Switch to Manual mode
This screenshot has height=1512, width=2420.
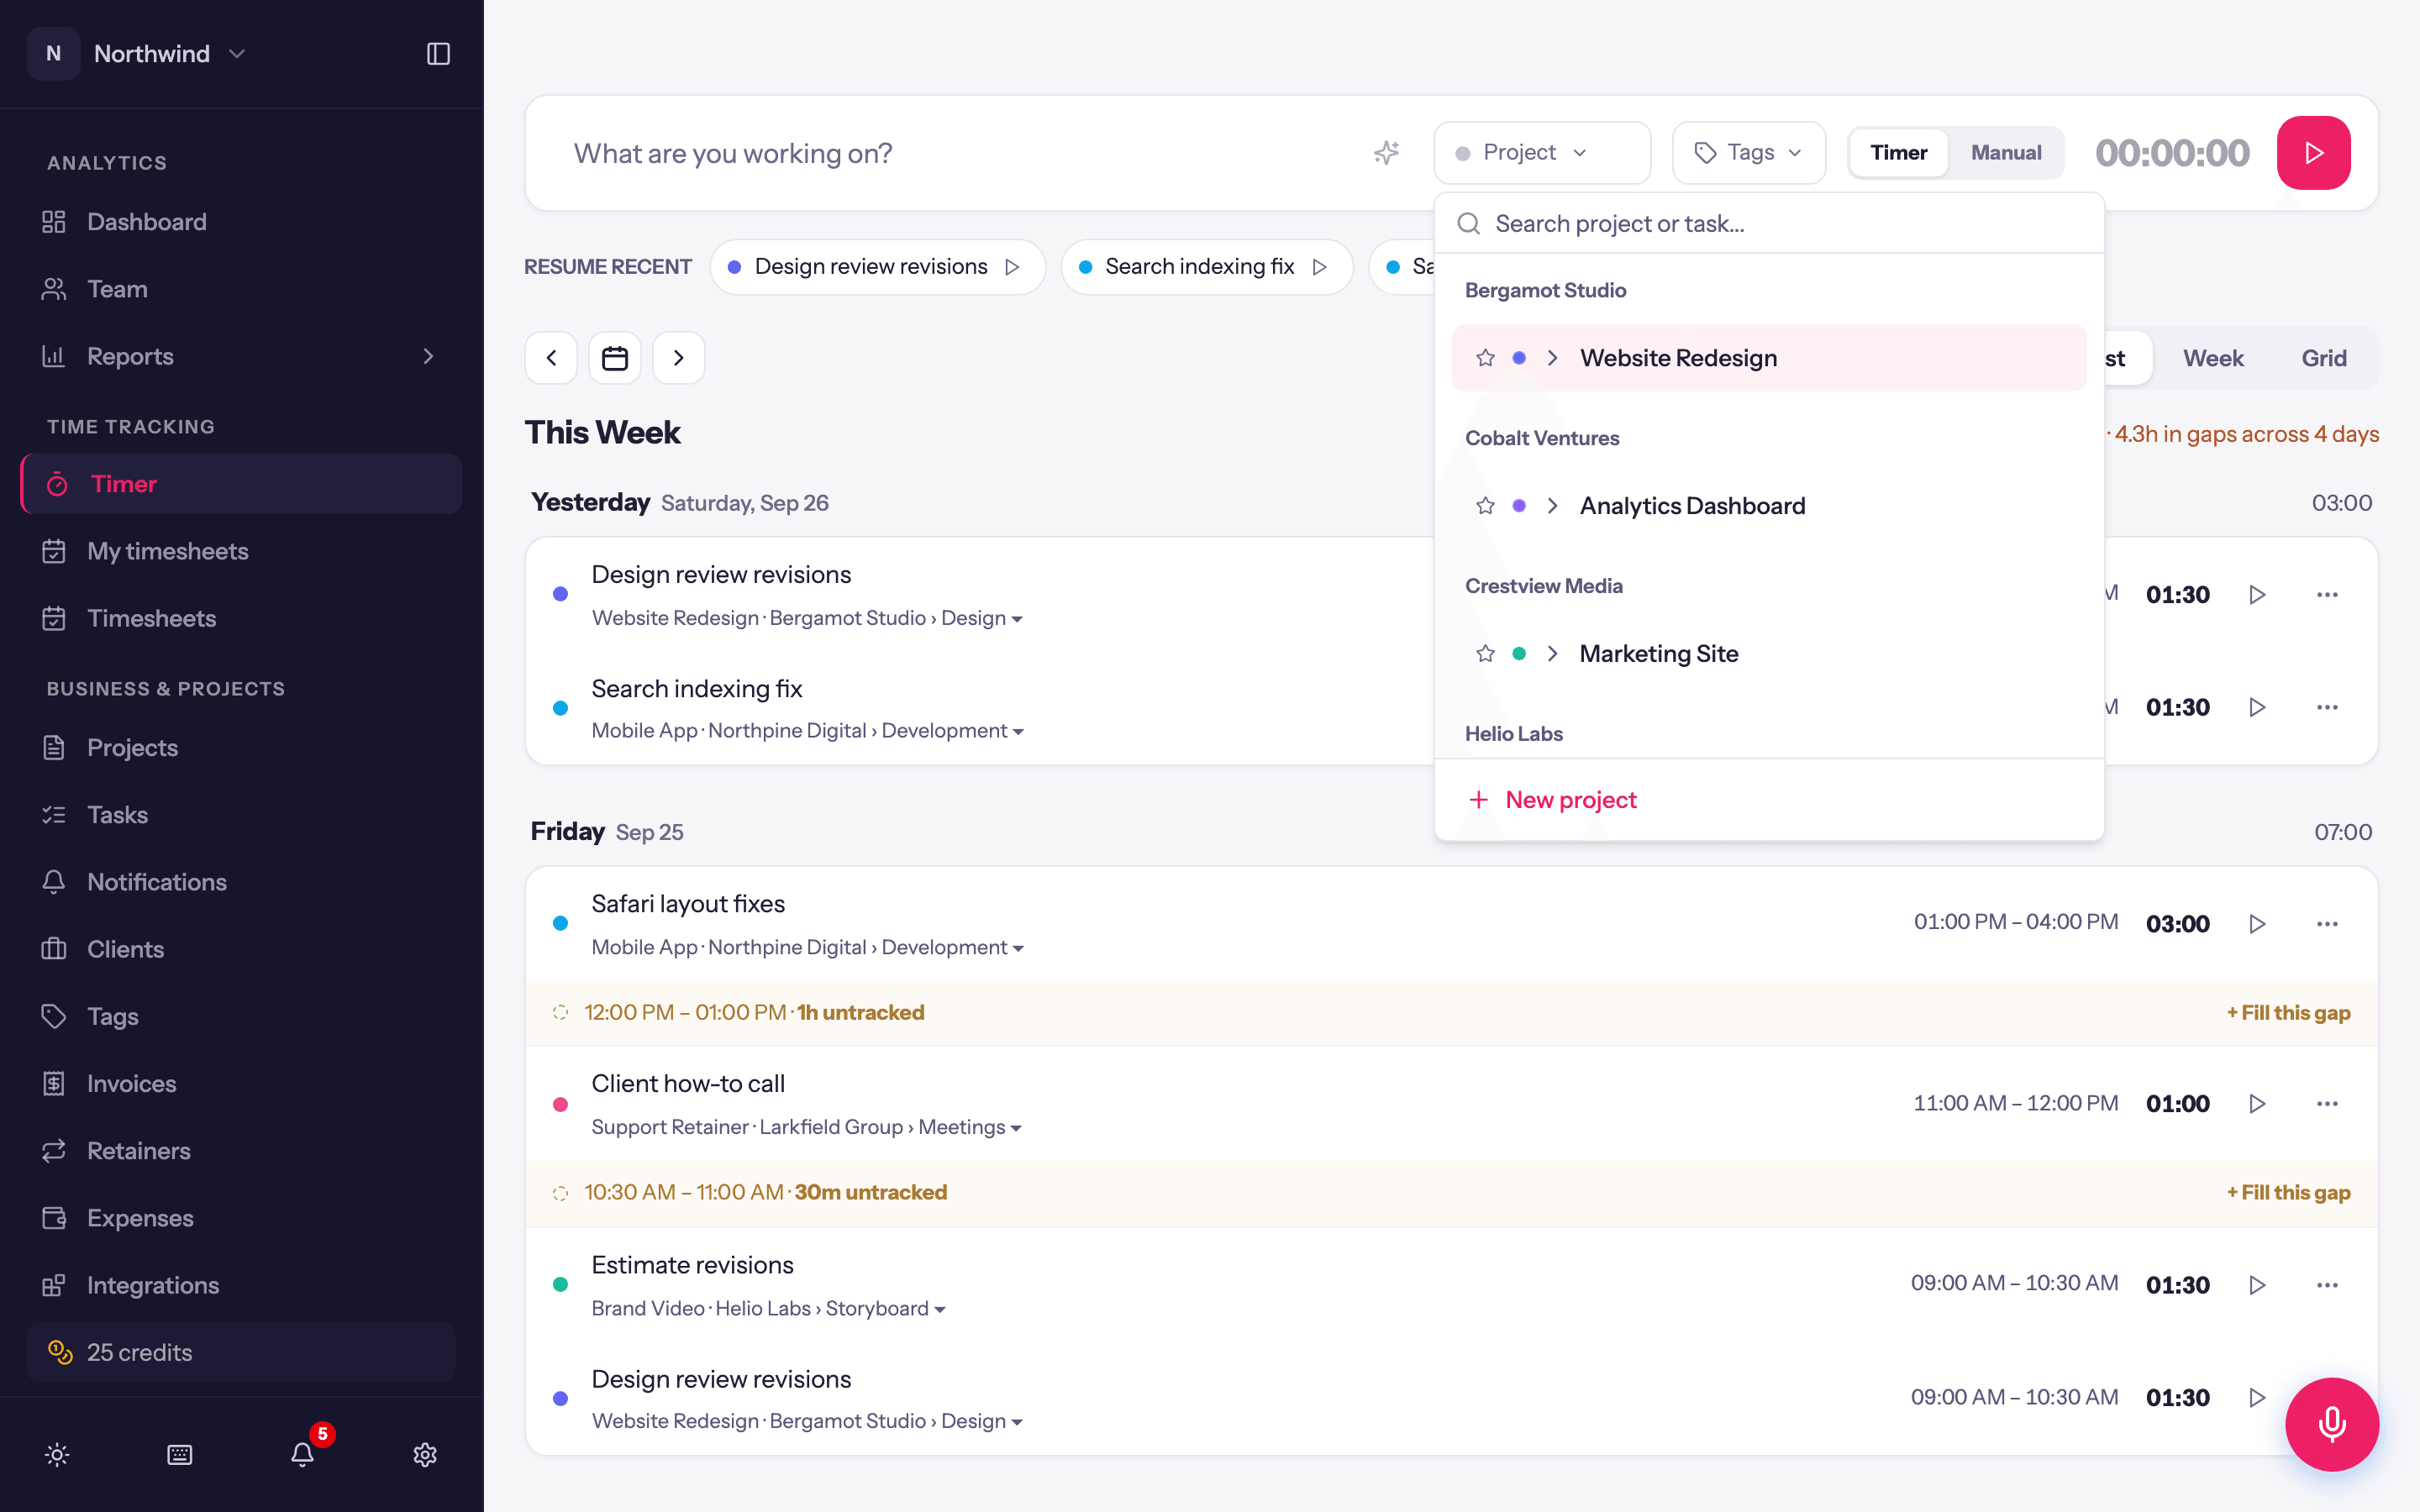[x=2006, y=153]
